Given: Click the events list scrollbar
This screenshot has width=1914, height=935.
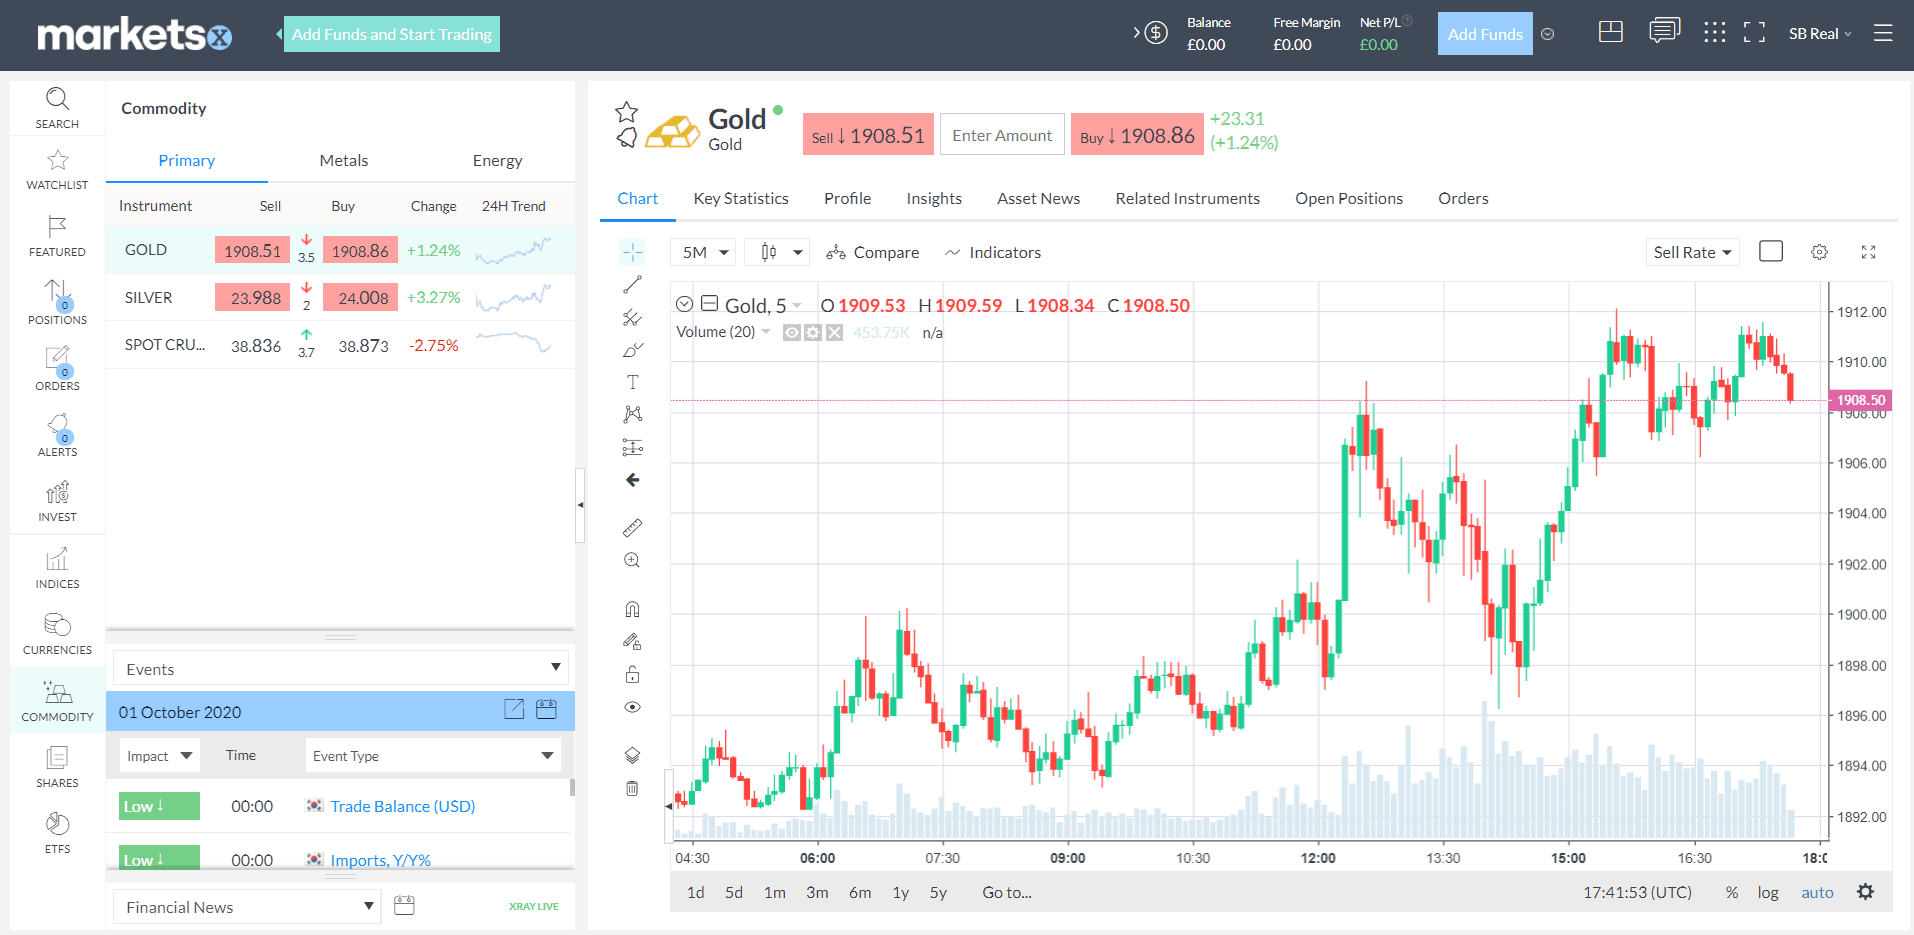Looking at the screenshot, I should 572,787.
